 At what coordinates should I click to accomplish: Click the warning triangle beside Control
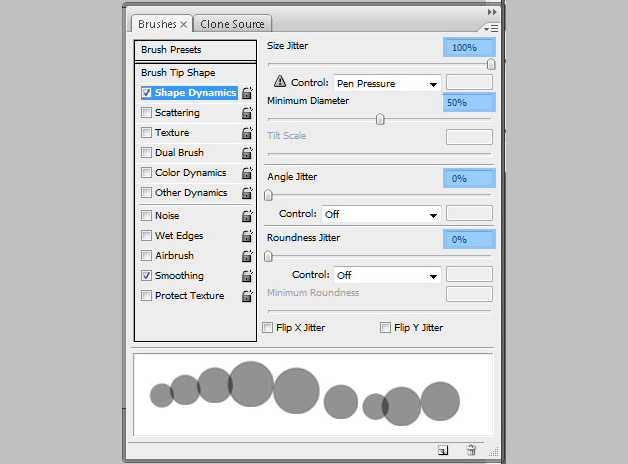coord(280,81)
